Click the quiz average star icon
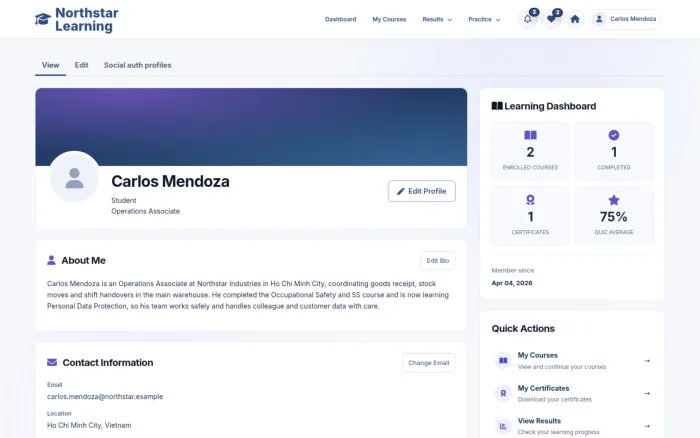This screenshot has width=700, height=438. click(614, 200)
